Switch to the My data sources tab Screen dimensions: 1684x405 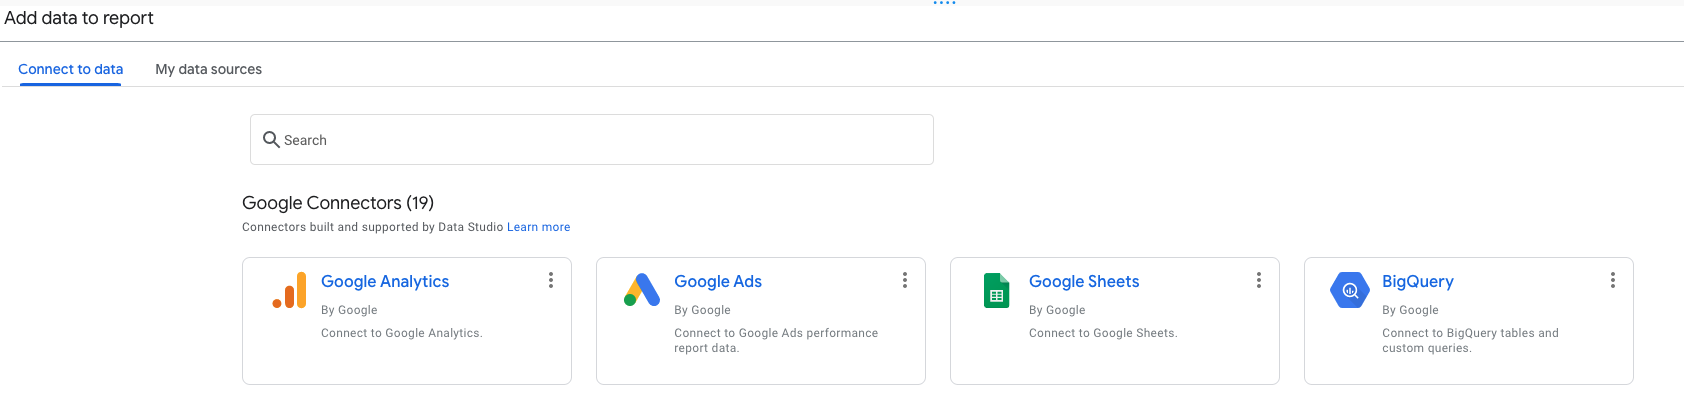[208, 69]
